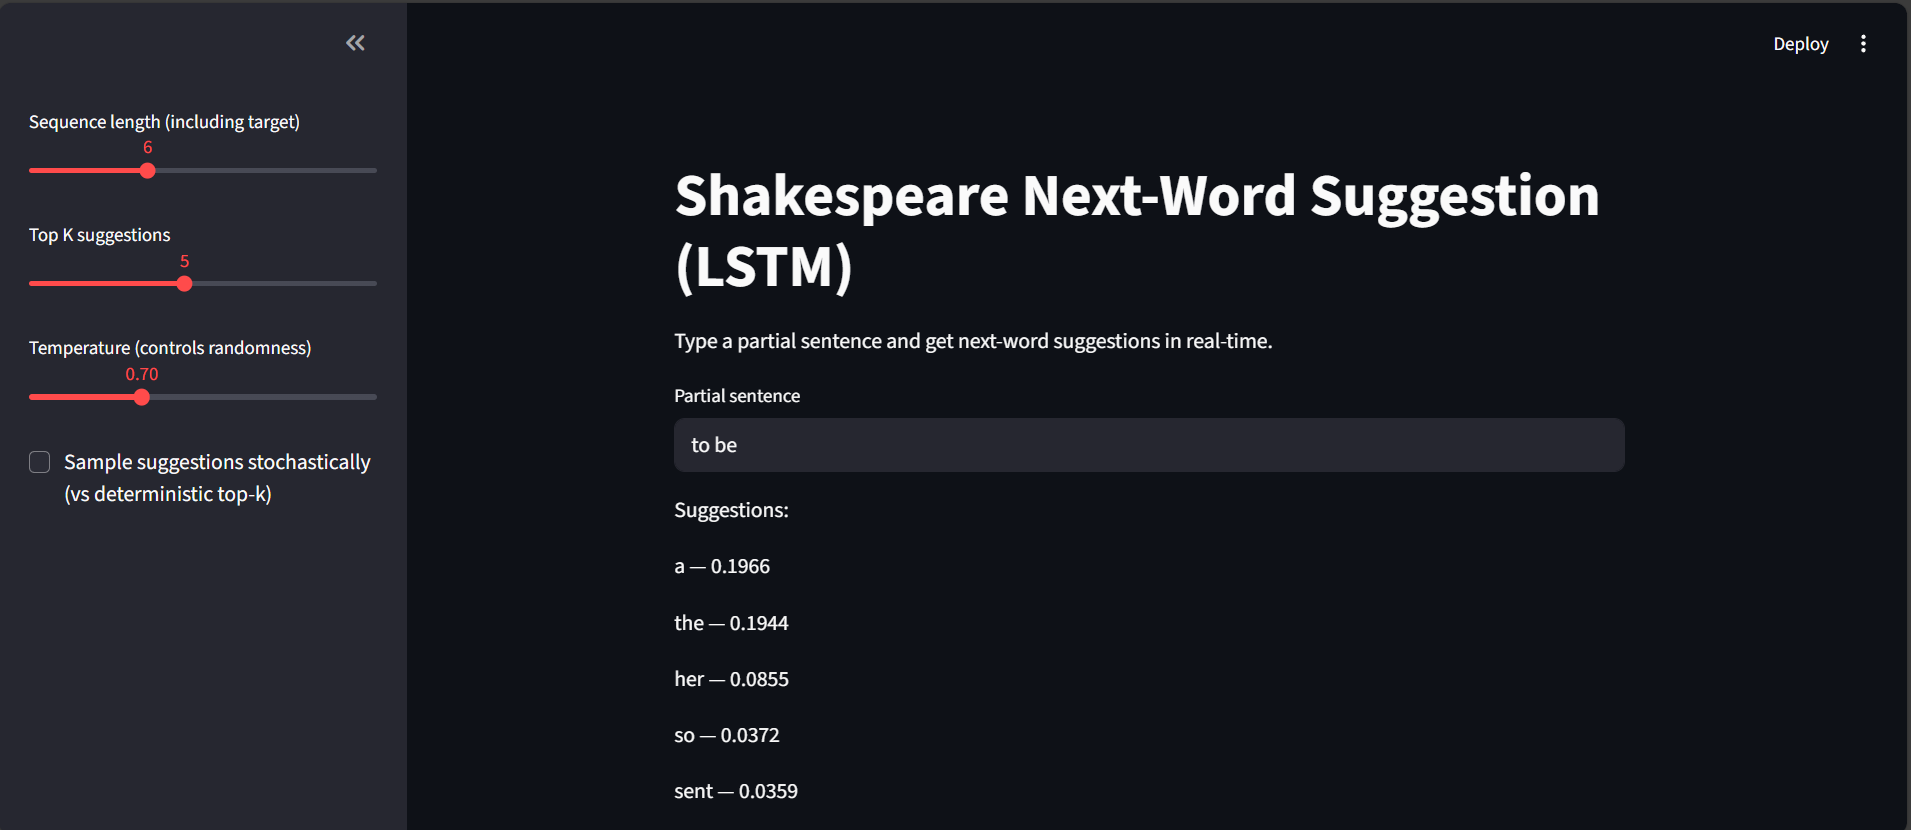Enable the 'Sample suggestions stochastically' checkbox
Image resolution: width=1911 pixels, height=830 pixels.
click(39, 462)
